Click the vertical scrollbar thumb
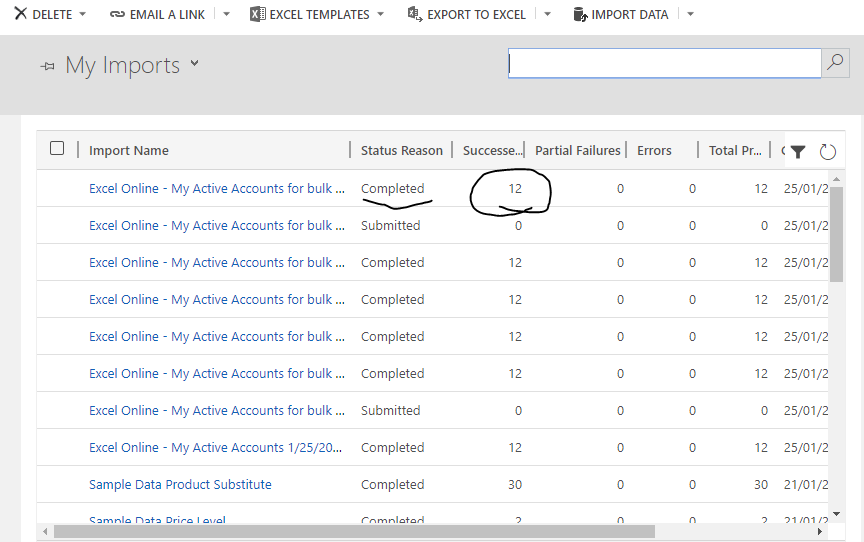Screen dimensions: 864x542 836,234
